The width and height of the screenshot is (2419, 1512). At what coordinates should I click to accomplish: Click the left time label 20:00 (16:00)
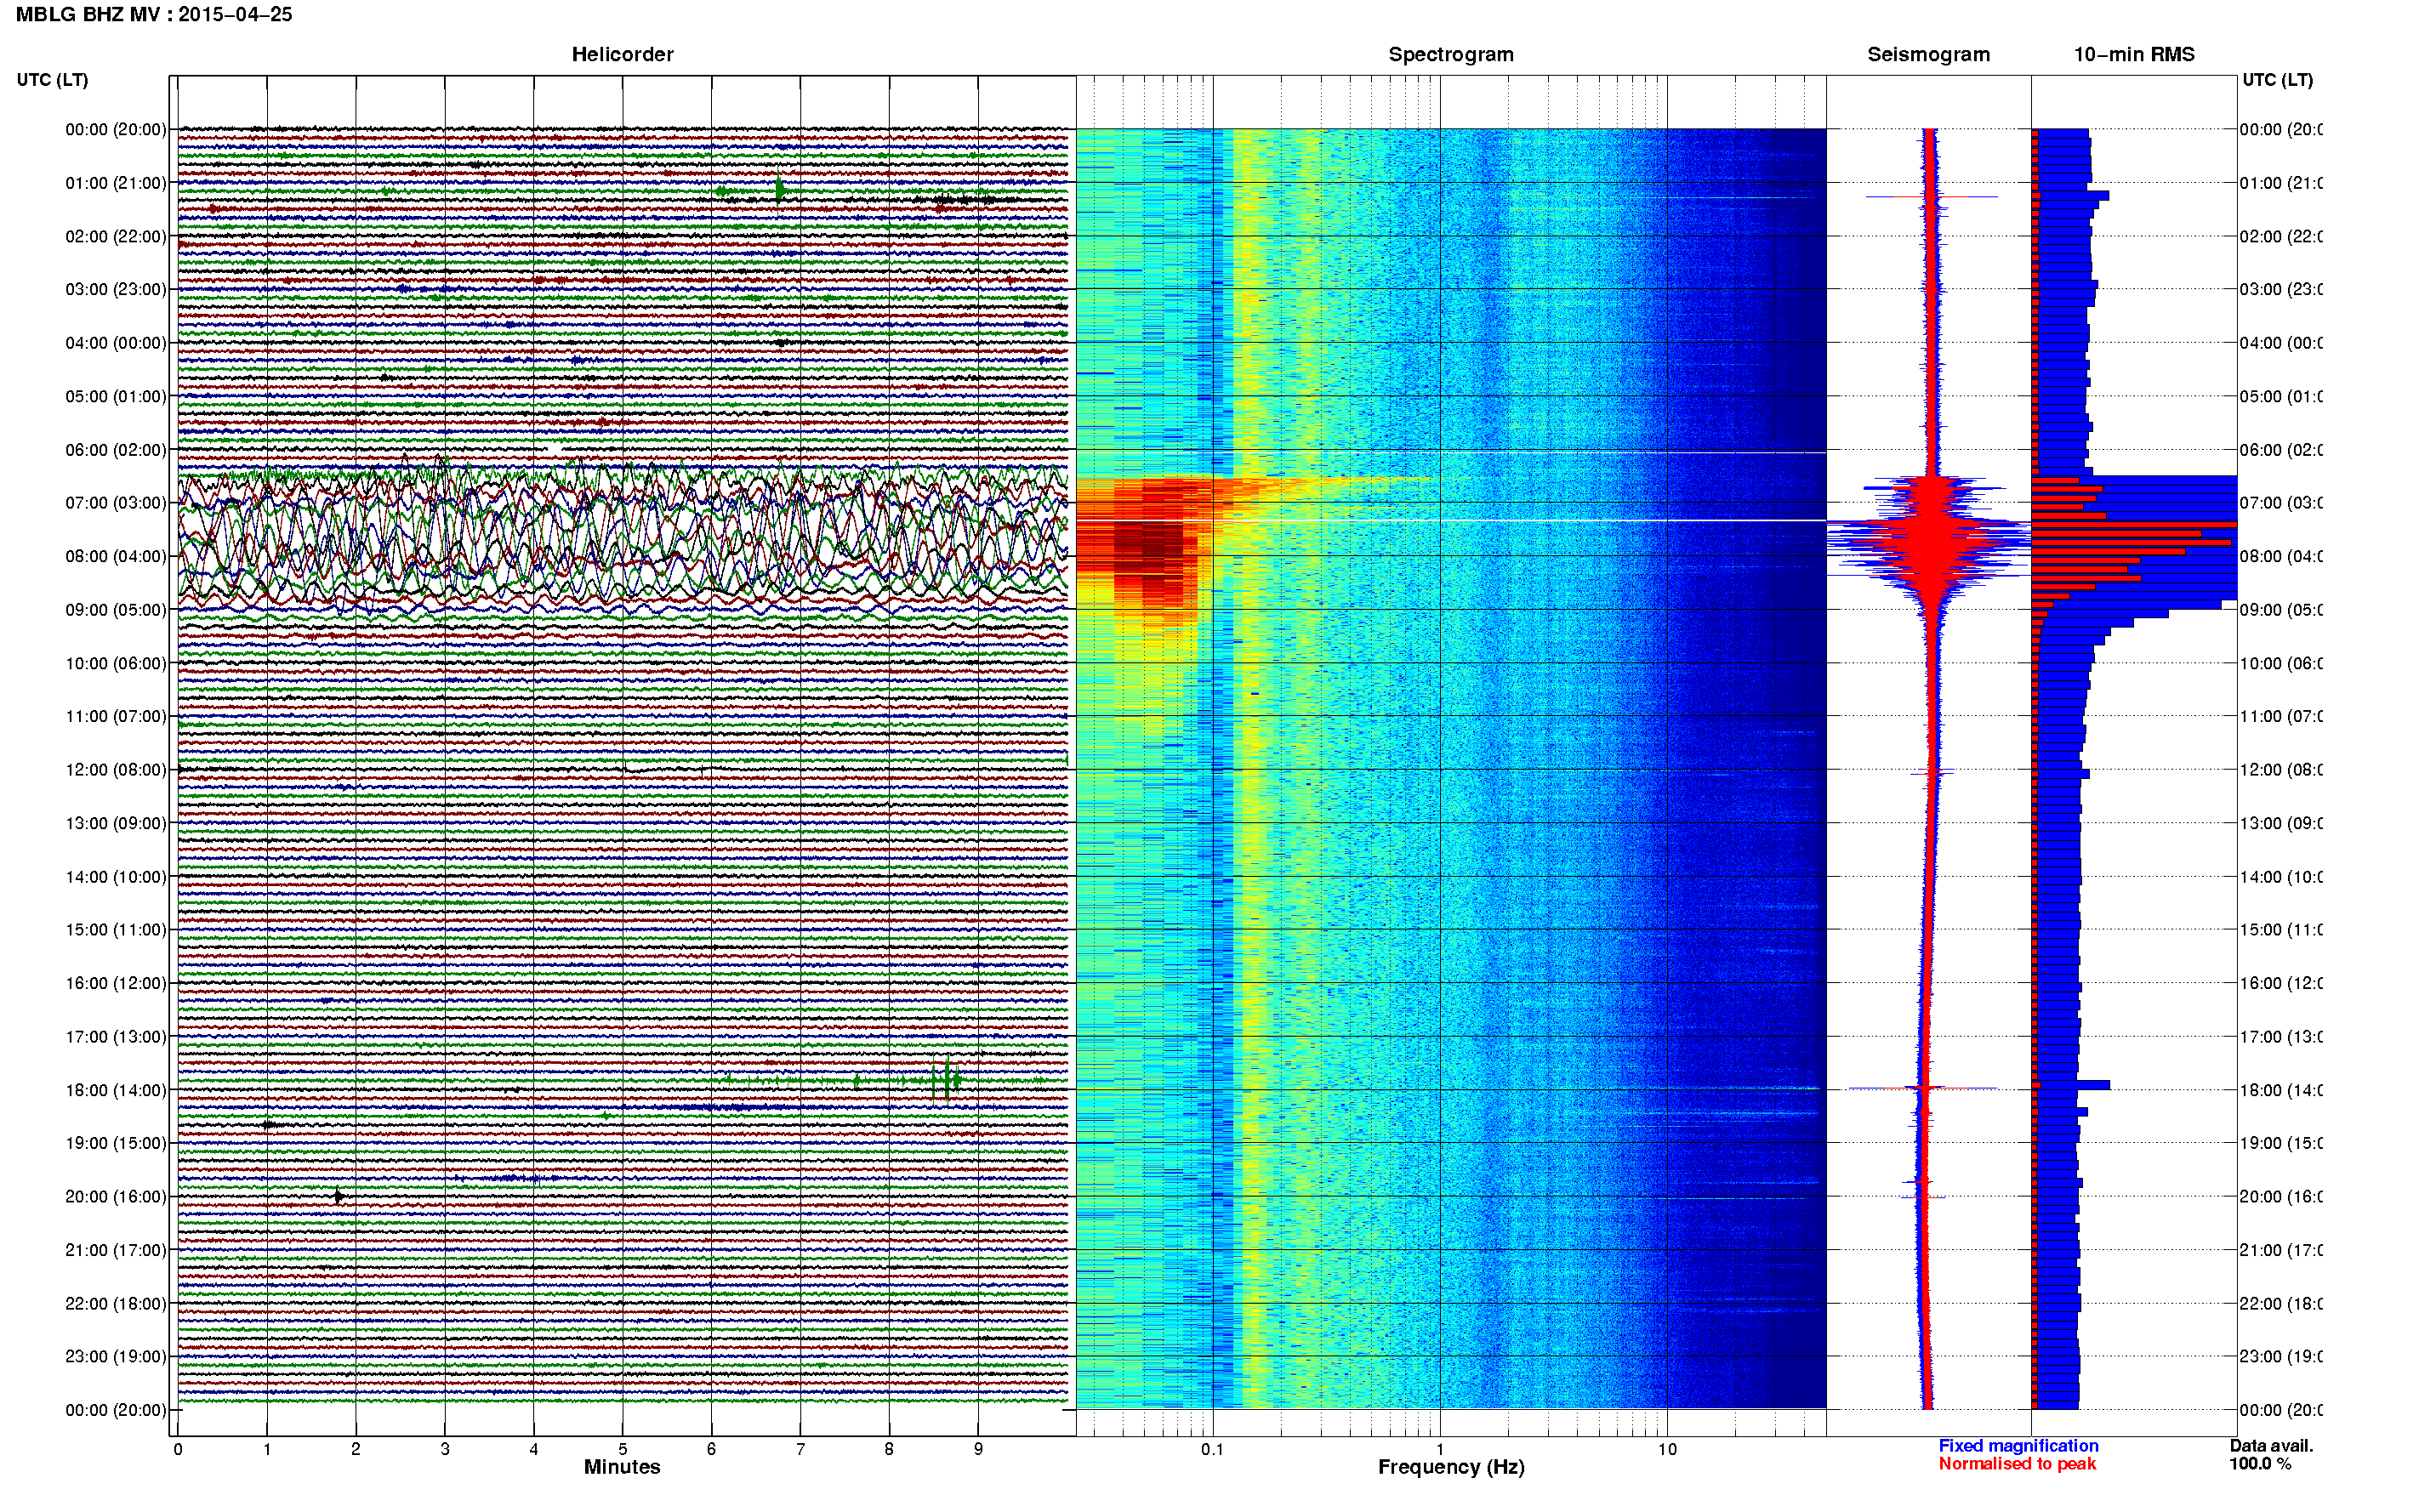[116, 1197]
